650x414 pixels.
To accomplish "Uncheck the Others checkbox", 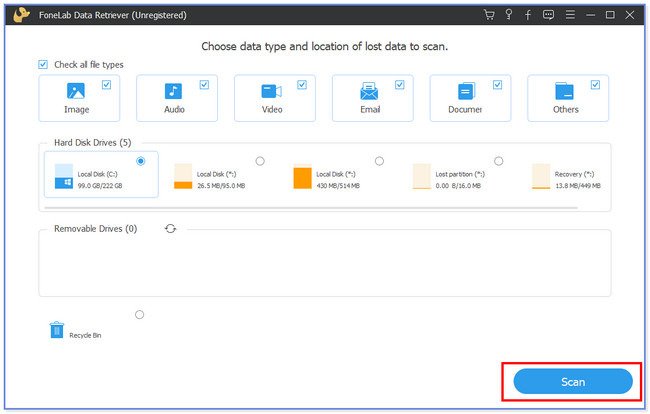I will point(595,85).
